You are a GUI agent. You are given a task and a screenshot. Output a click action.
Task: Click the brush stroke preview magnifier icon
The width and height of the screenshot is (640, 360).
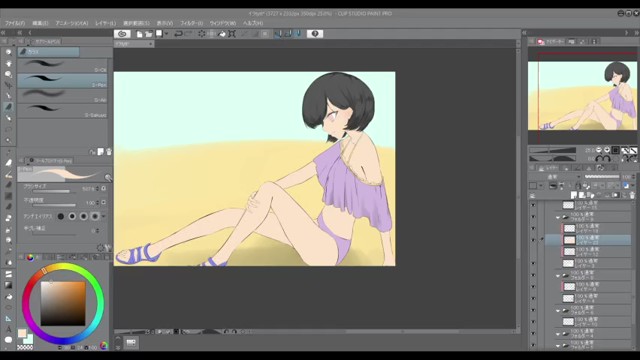pyautogui.click(x=108, y=177)
